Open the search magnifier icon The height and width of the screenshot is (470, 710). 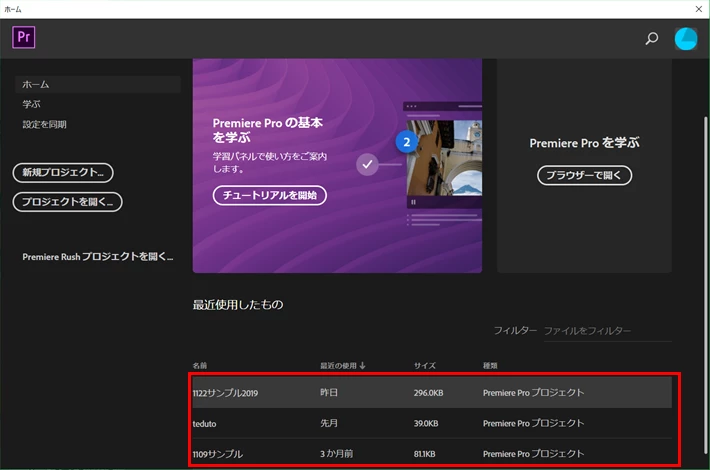(651, 38)
